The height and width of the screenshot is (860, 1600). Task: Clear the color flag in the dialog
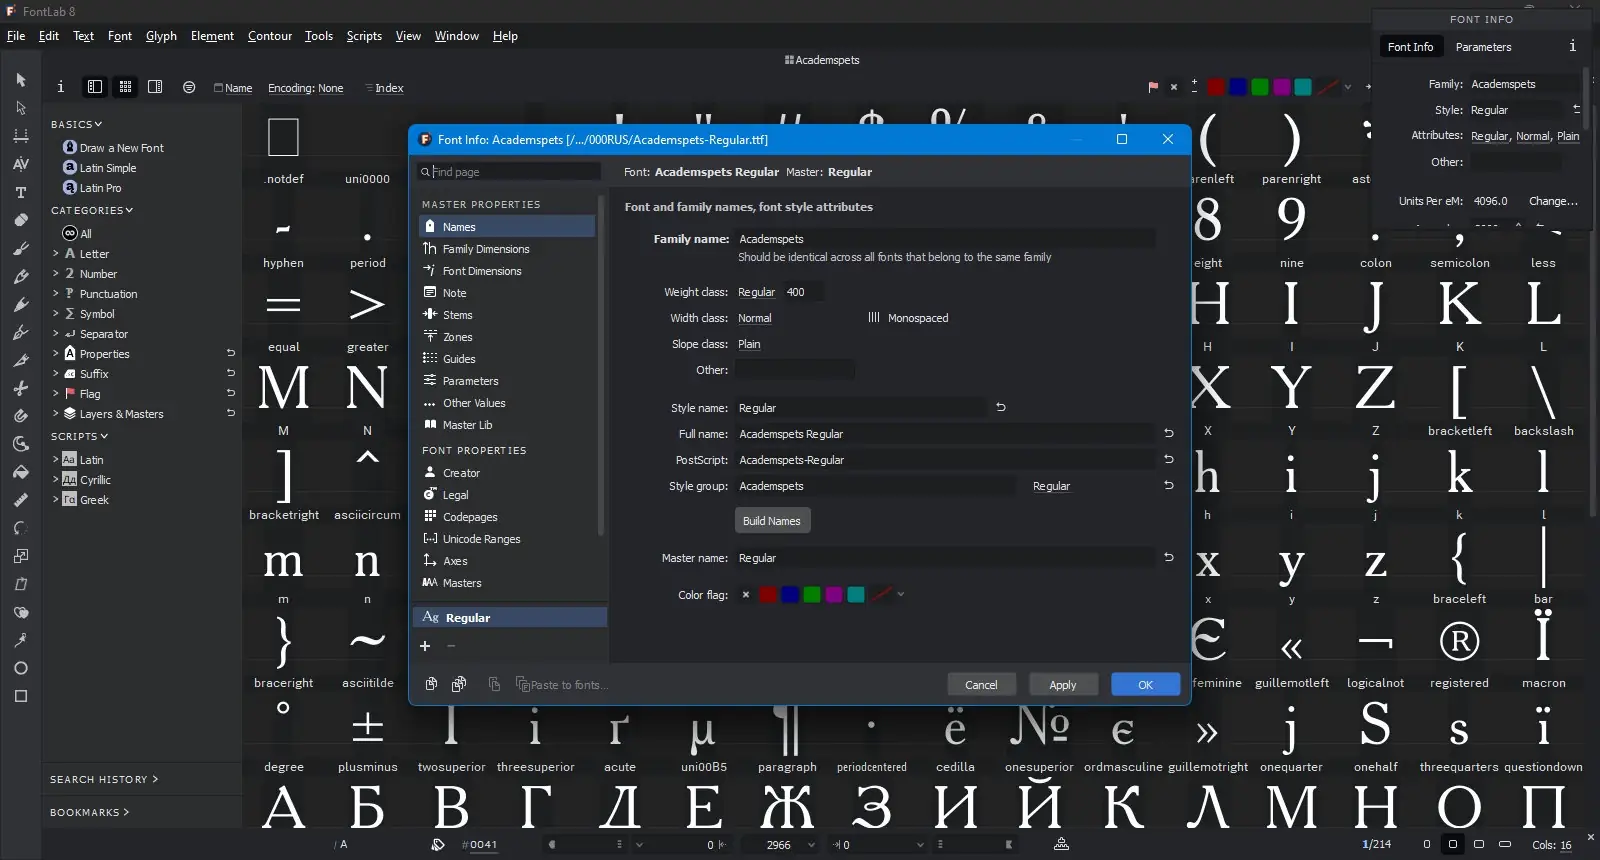[x=746, y=595]
